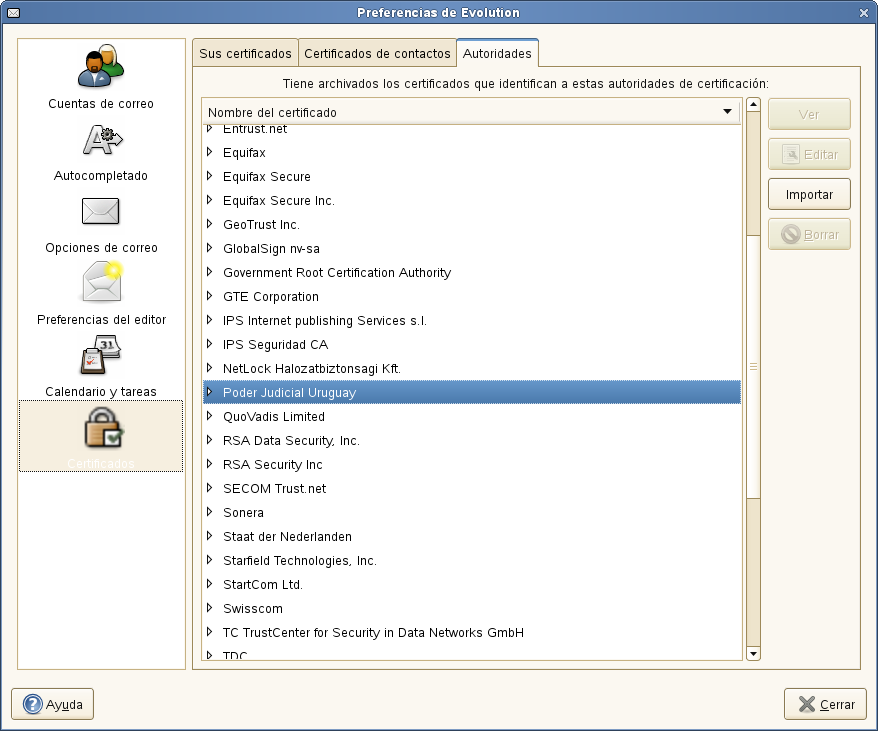Select Starfield Technologies, Inc. row
This screenshot has height=731, width=878.
point(471,561)
